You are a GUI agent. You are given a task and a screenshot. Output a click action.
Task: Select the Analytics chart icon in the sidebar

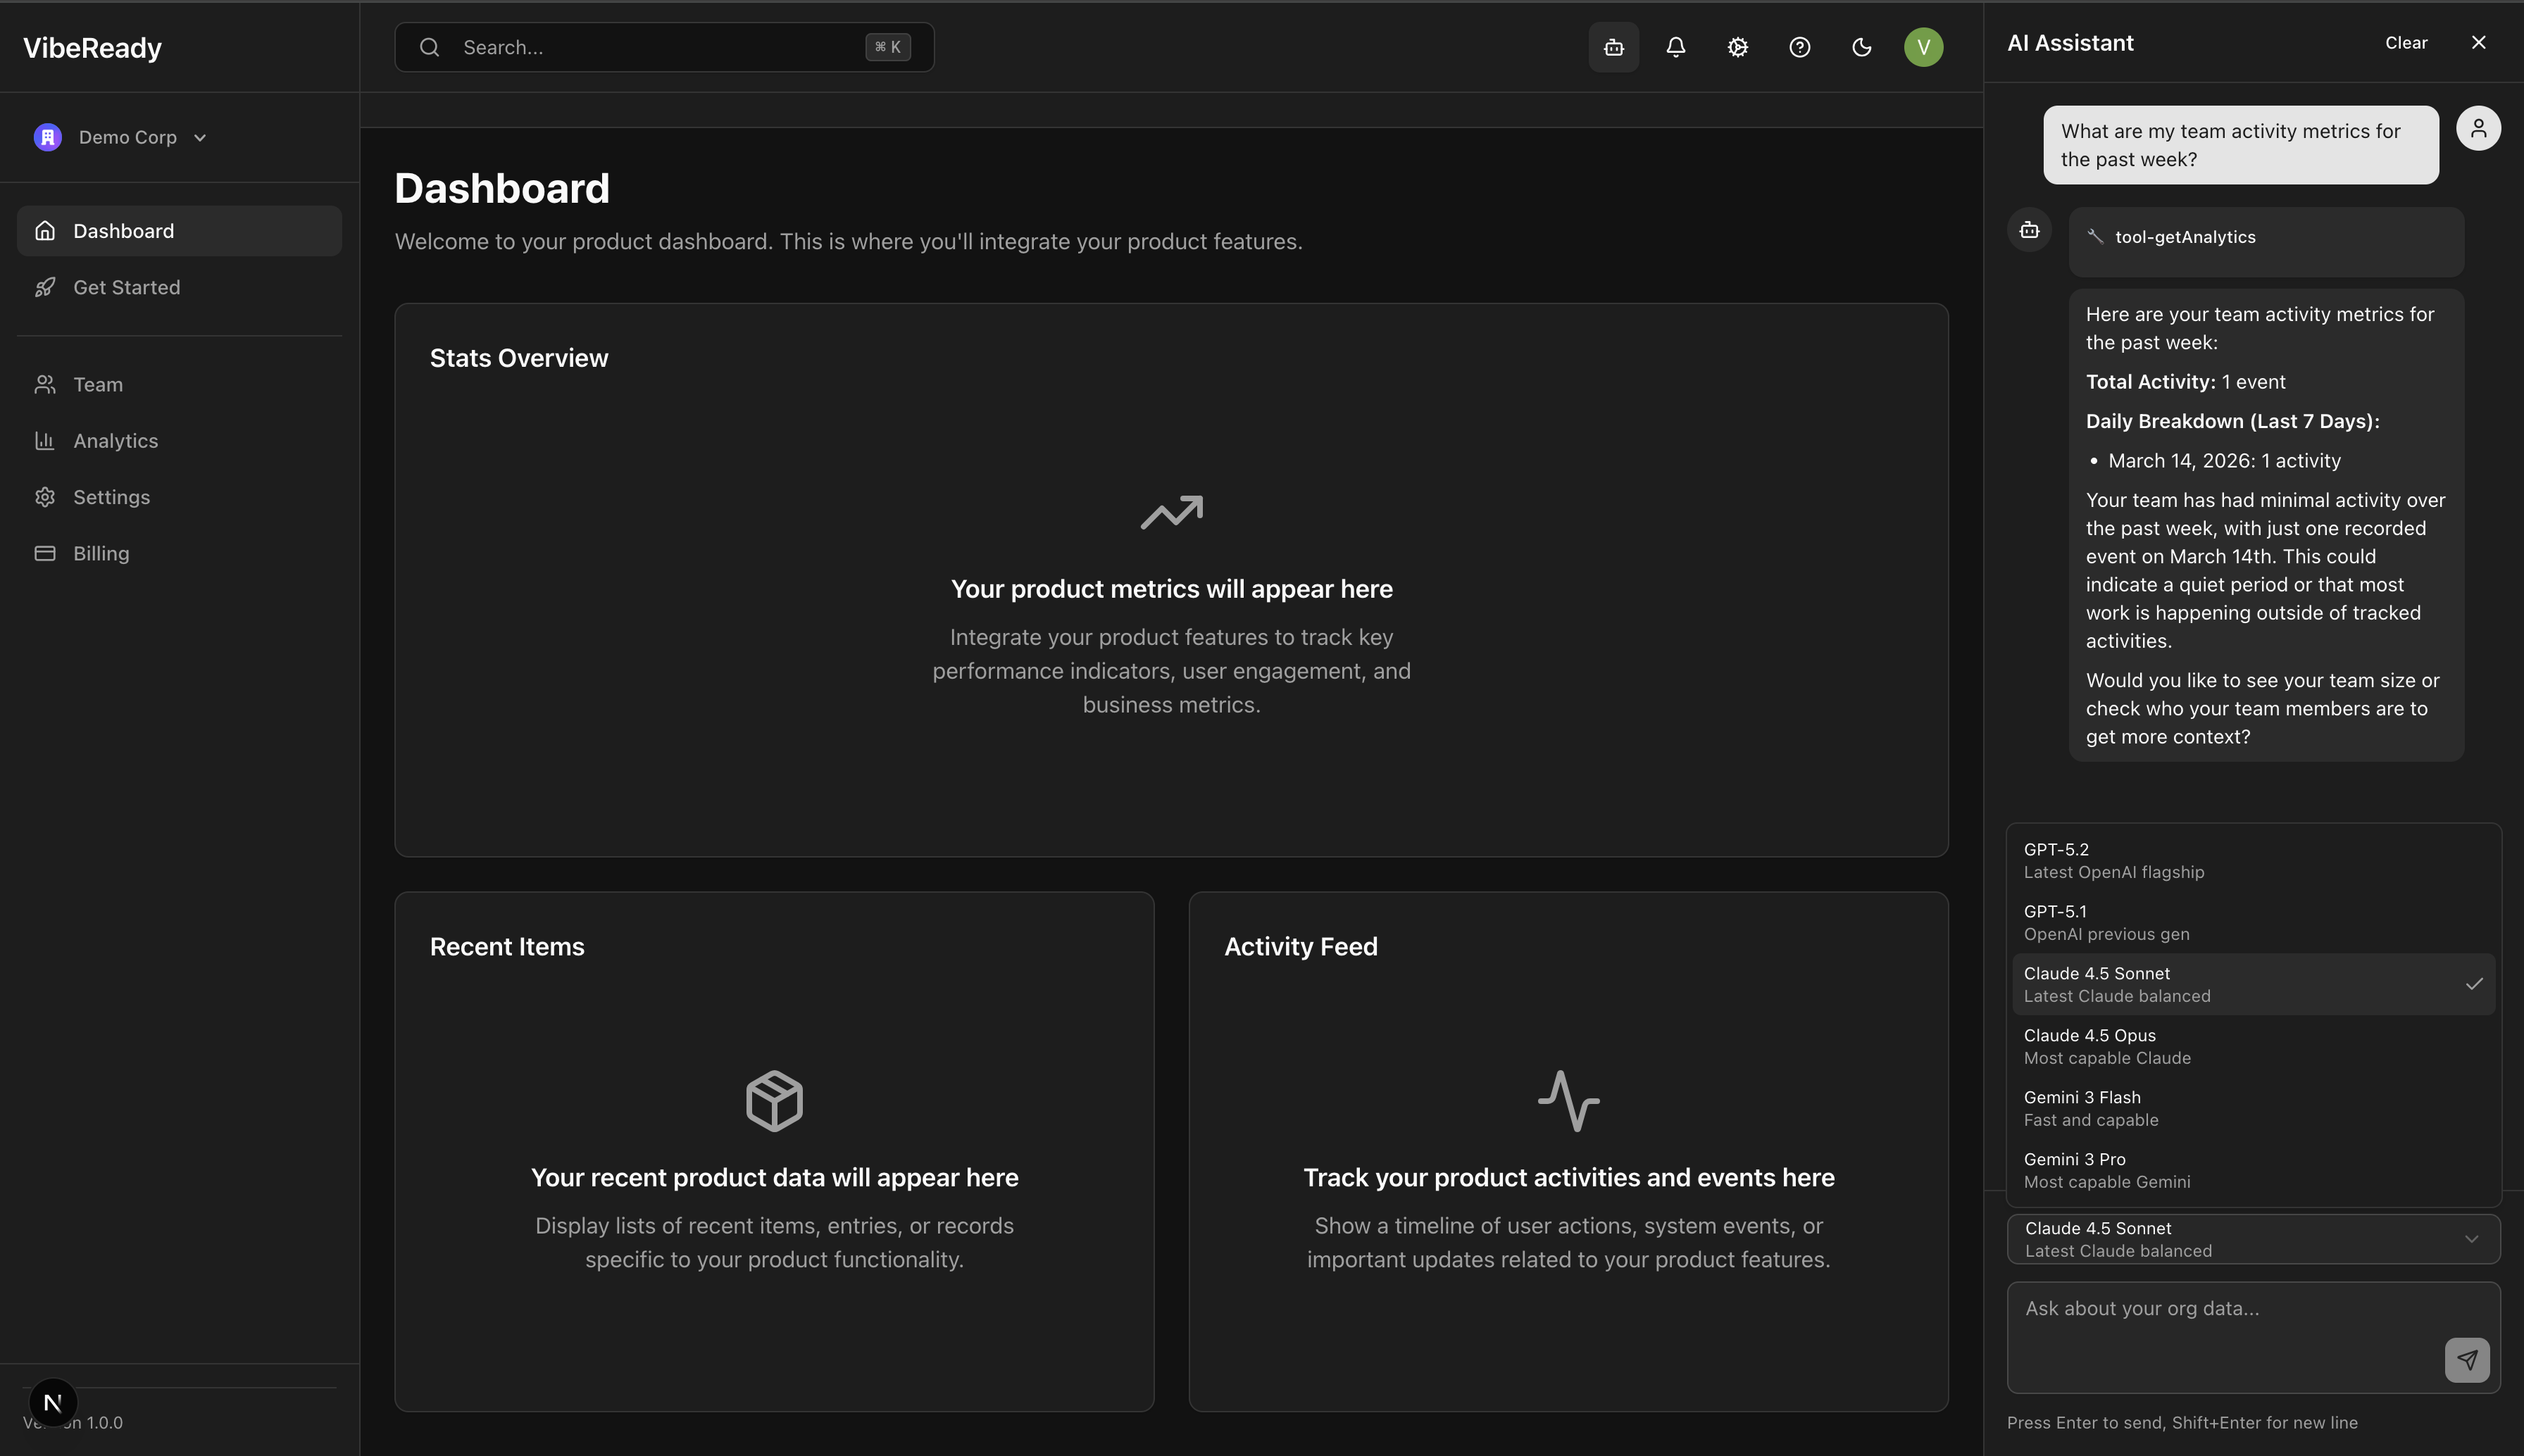[45, 440]
